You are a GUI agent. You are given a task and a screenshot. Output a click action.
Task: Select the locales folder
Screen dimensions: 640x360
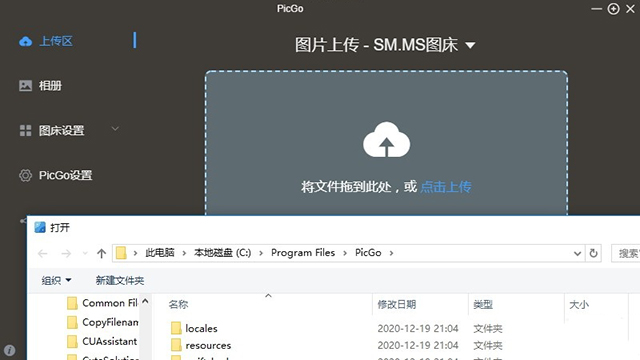[201, 329]
